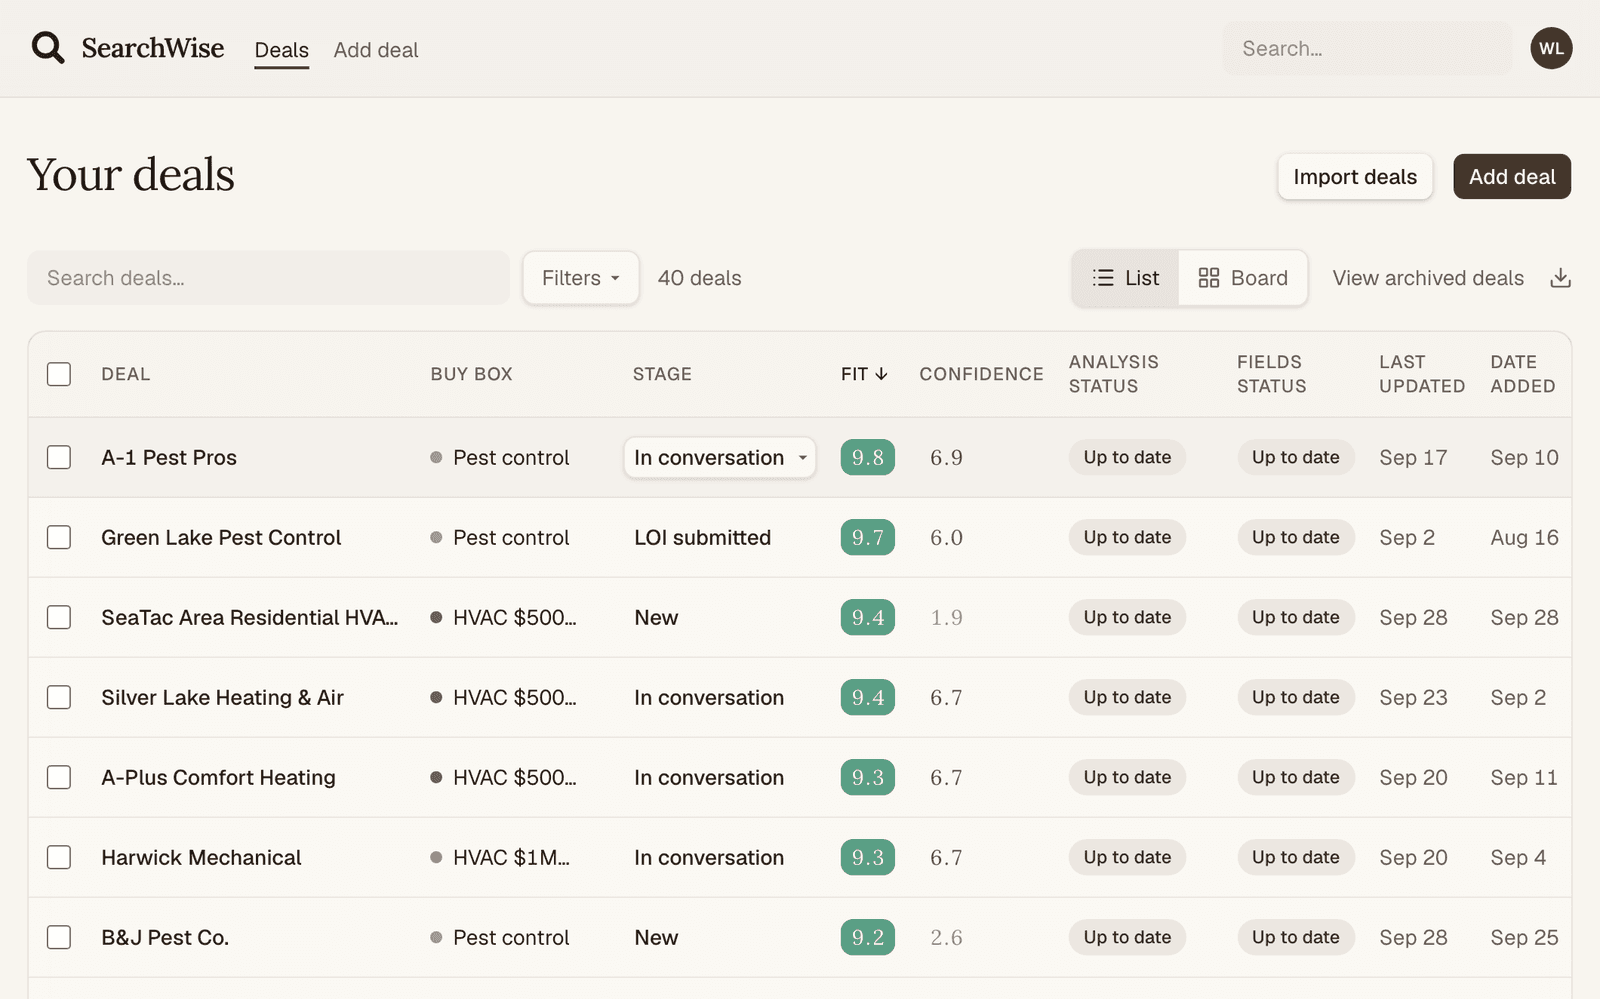Open the Harwick Mechanical deal

pyautogui.click(x=201, y=857)
